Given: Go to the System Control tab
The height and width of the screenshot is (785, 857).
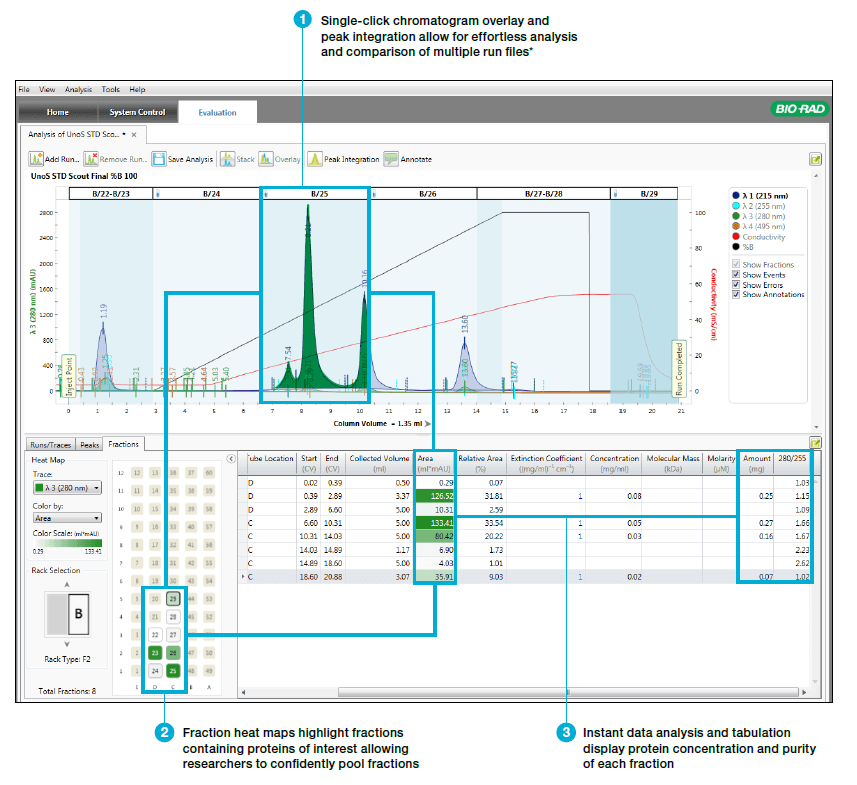Looking at the screenshot, I should coord(137,113).
